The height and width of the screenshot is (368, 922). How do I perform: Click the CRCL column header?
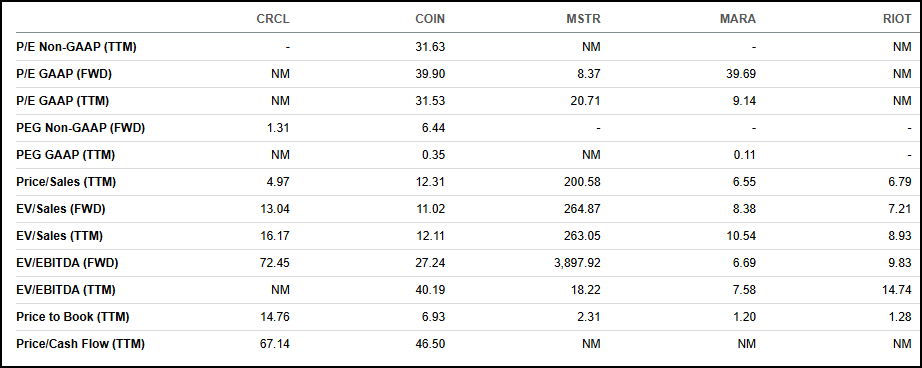pyautogui.click(x=273, y=19)
